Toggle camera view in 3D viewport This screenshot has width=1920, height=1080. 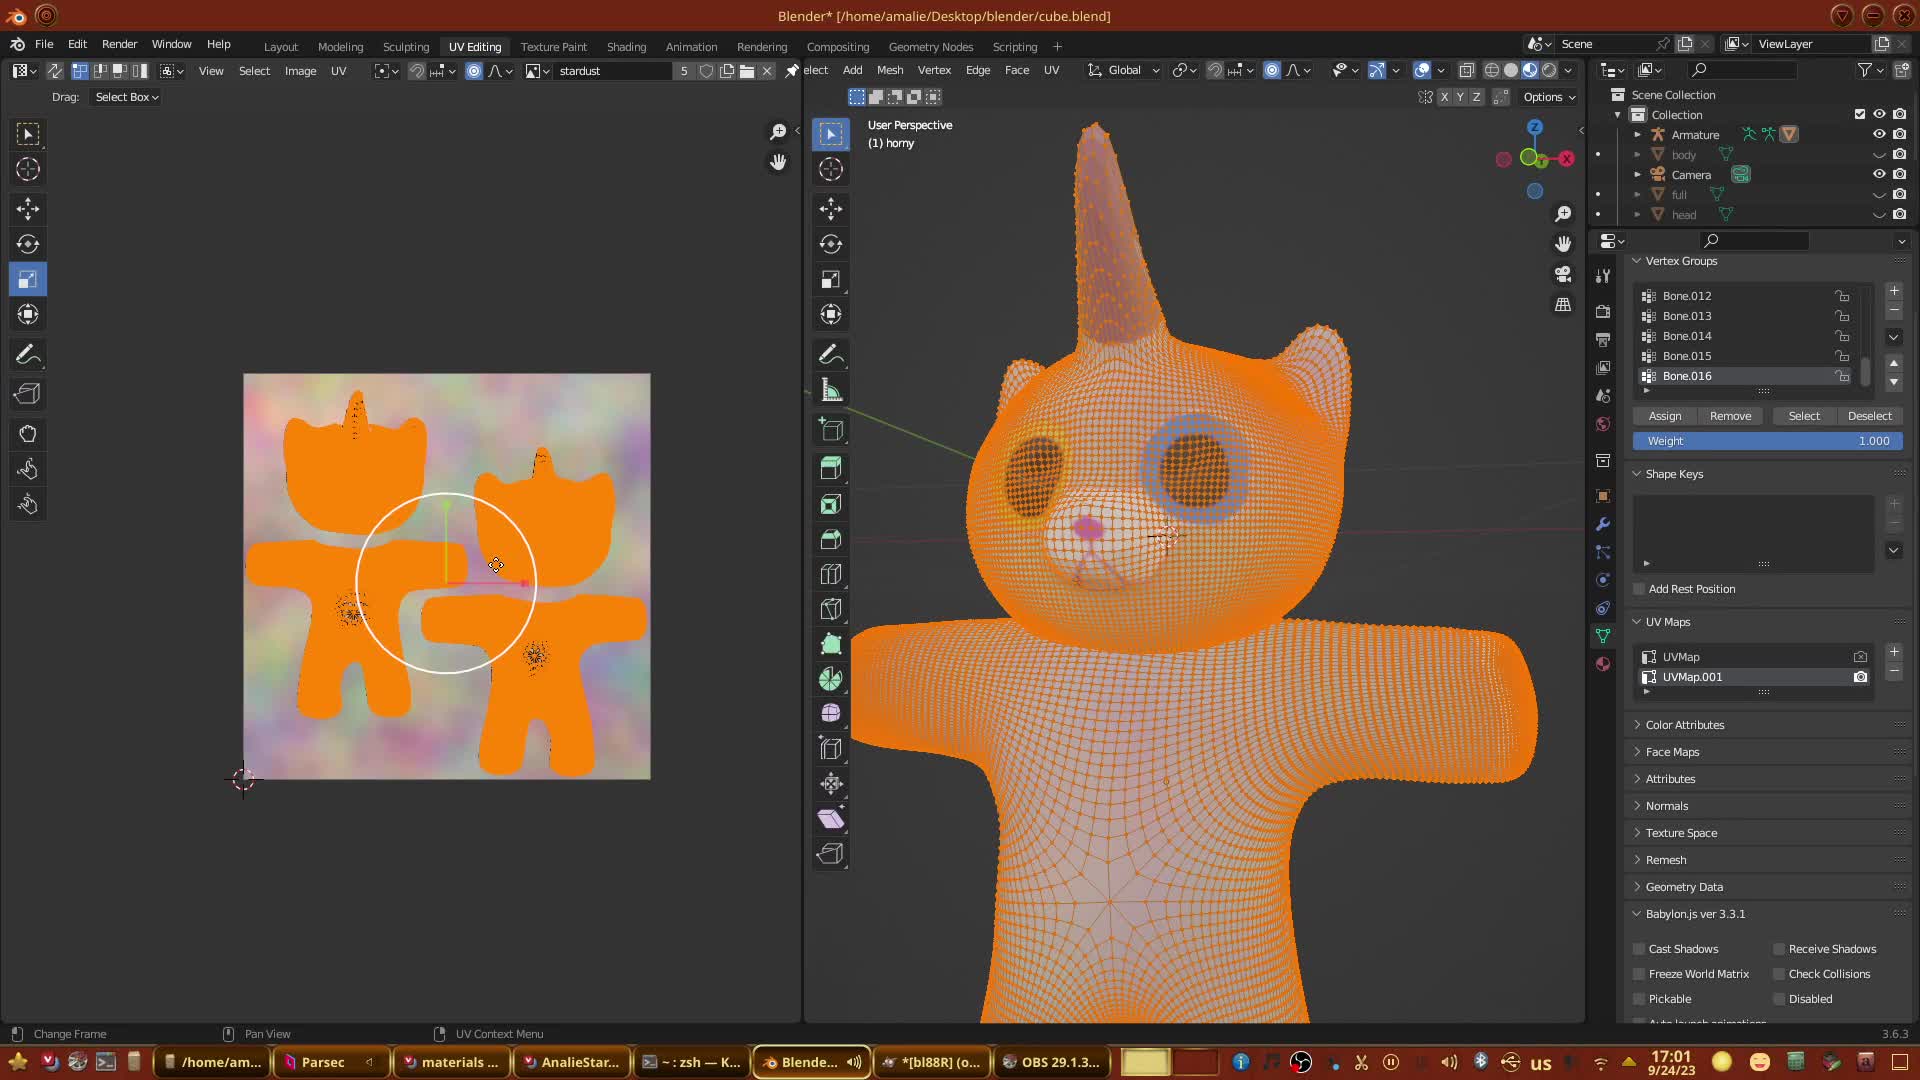pos(1563,274)
